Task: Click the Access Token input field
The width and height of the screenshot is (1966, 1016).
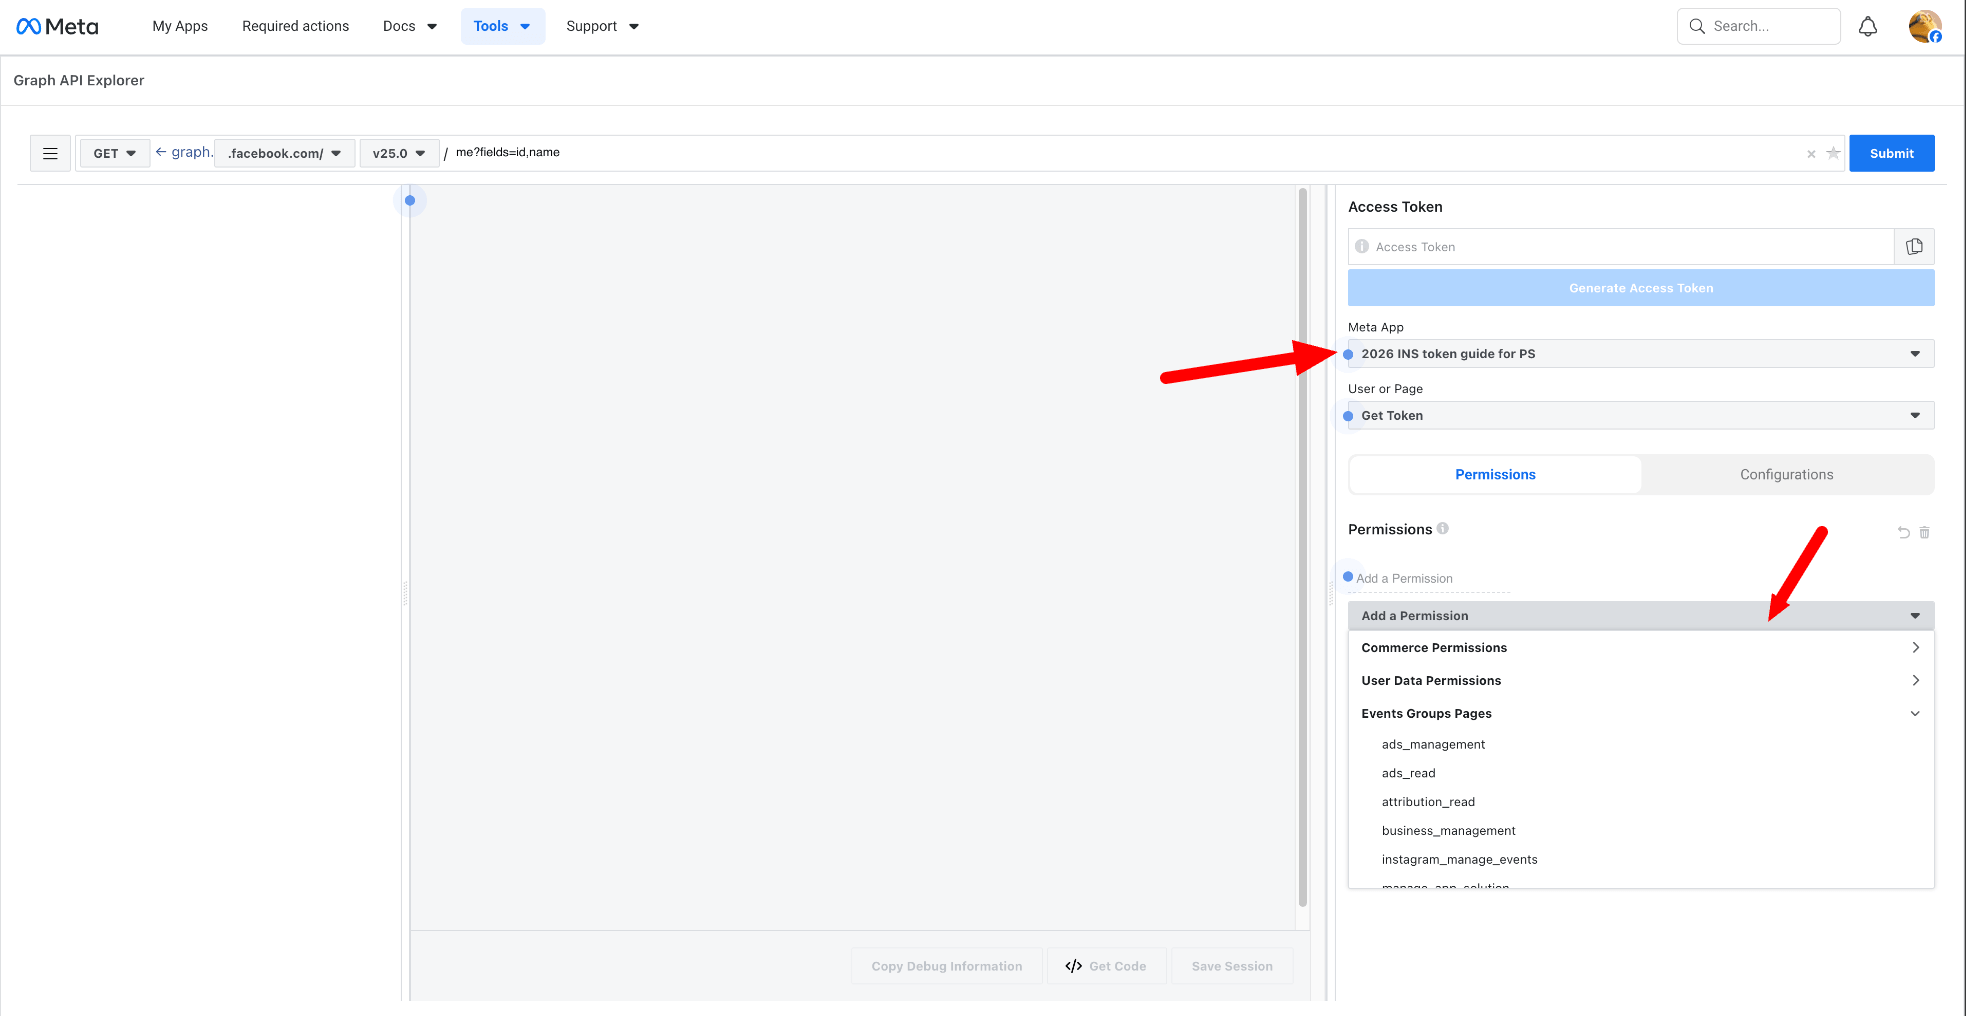Action: pyautogui.click(x=1620, y=247)
